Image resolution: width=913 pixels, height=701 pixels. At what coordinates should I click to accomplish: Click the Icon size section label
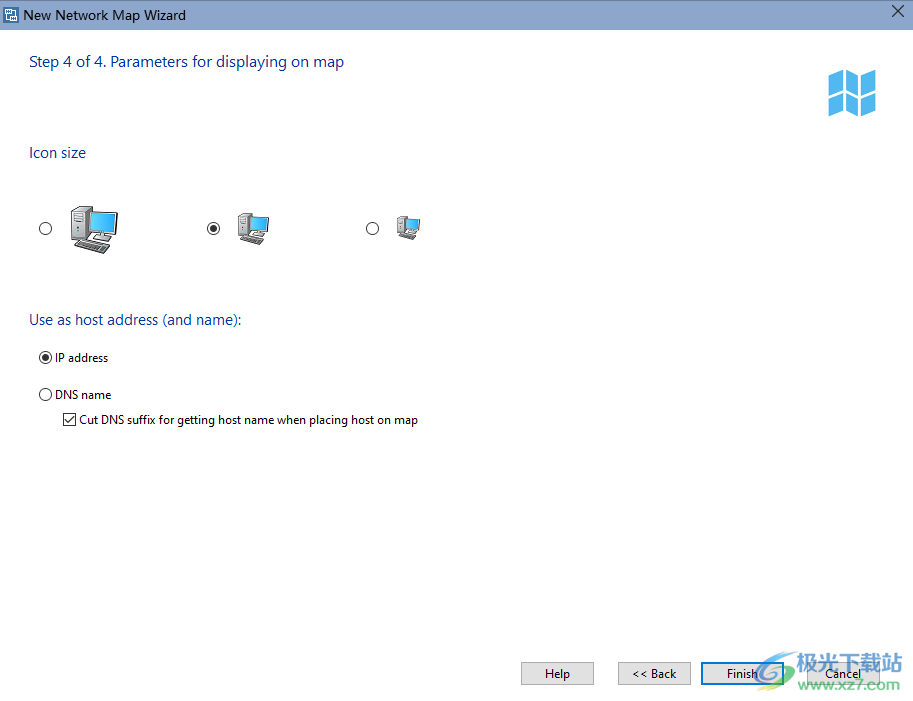click(x=57, y=153)
